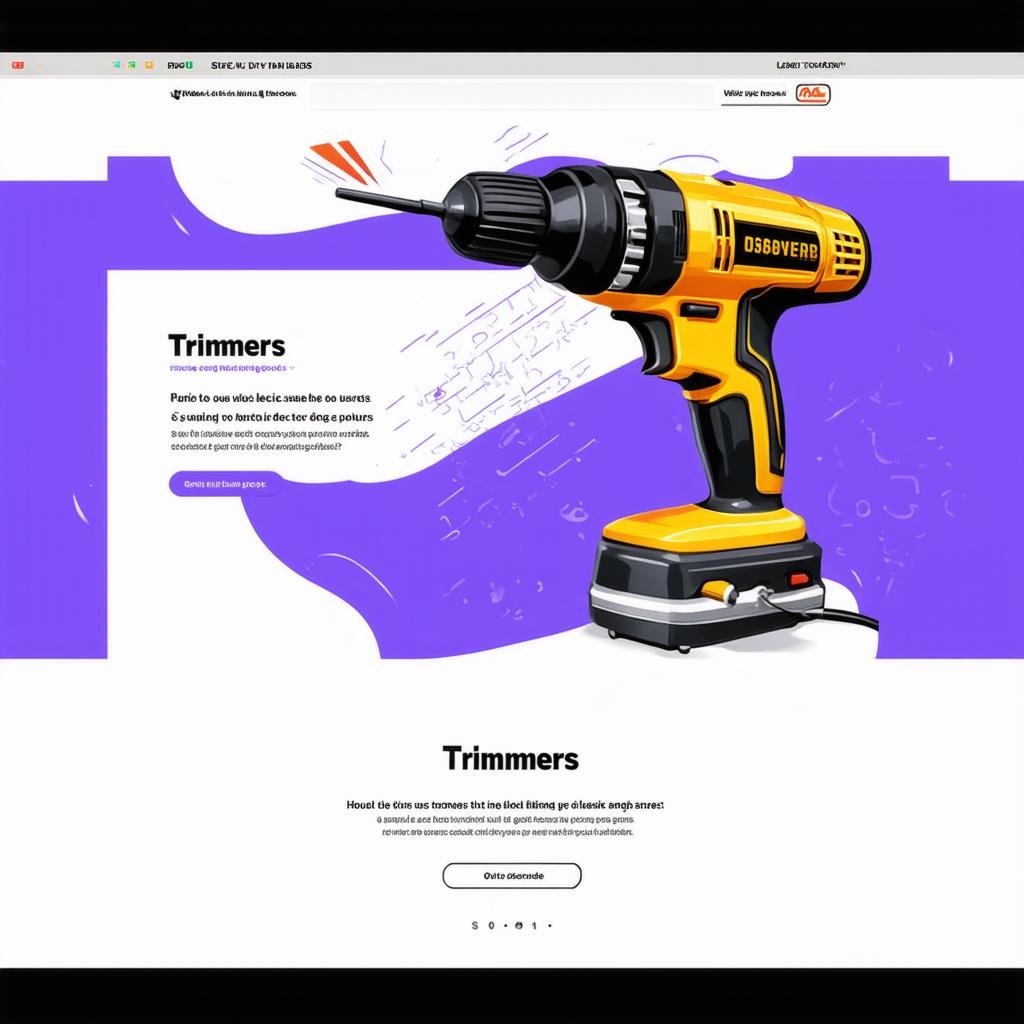This screenshot has width=1024, height=1024.
Task: Click the red switch on the drill base
Action: coord(797,578)
